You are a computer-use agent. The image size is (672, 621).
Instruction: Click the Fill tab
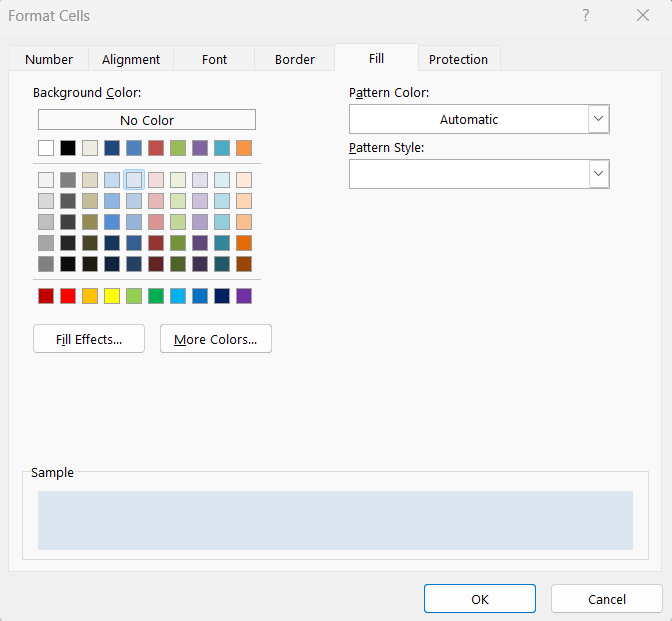(376, 58)
